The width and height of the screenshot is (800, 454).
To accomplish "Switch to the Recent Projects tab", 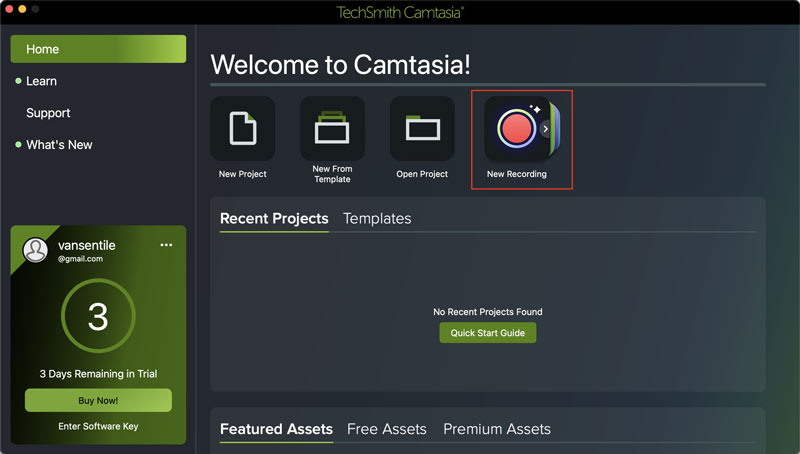I will tap(274, 219).
